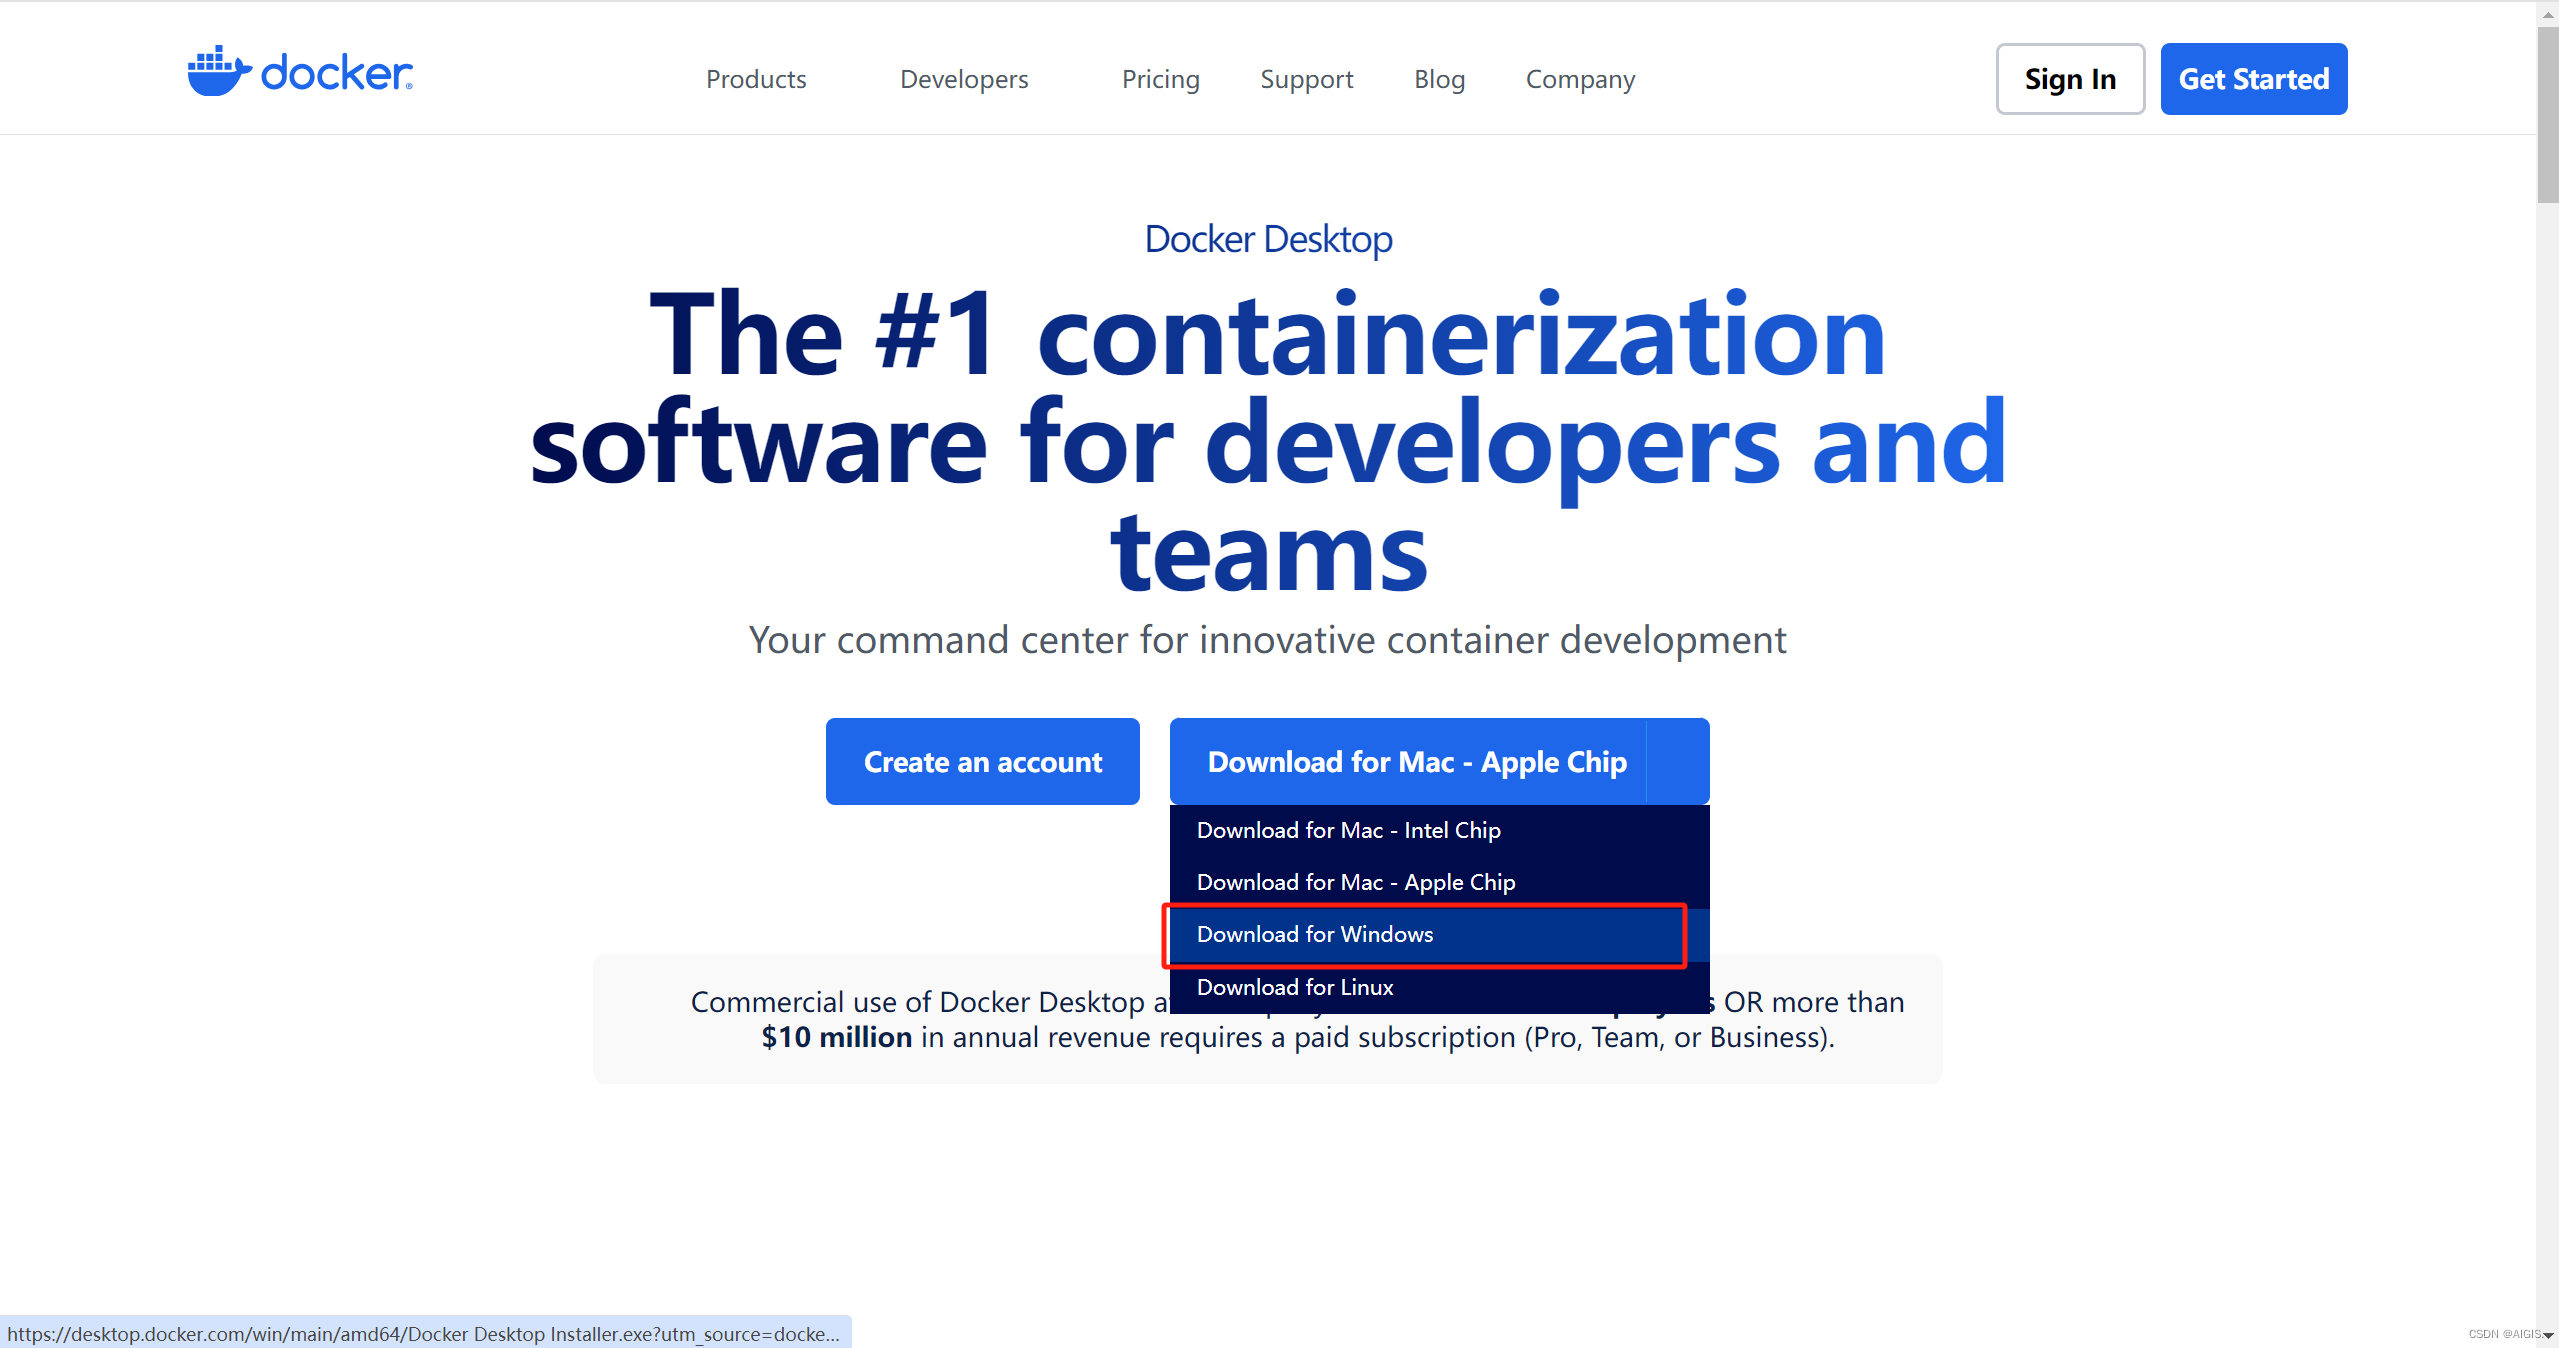
Task: Click the scrollbar up arrow
Action: (x=2547, y=13)
